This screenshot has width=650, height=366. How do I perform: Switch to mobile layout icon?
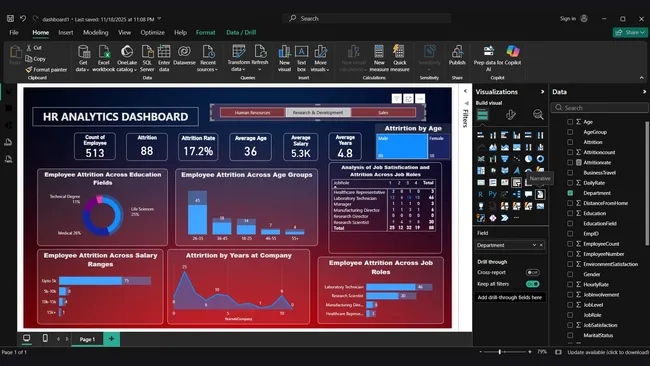[45, 339]
